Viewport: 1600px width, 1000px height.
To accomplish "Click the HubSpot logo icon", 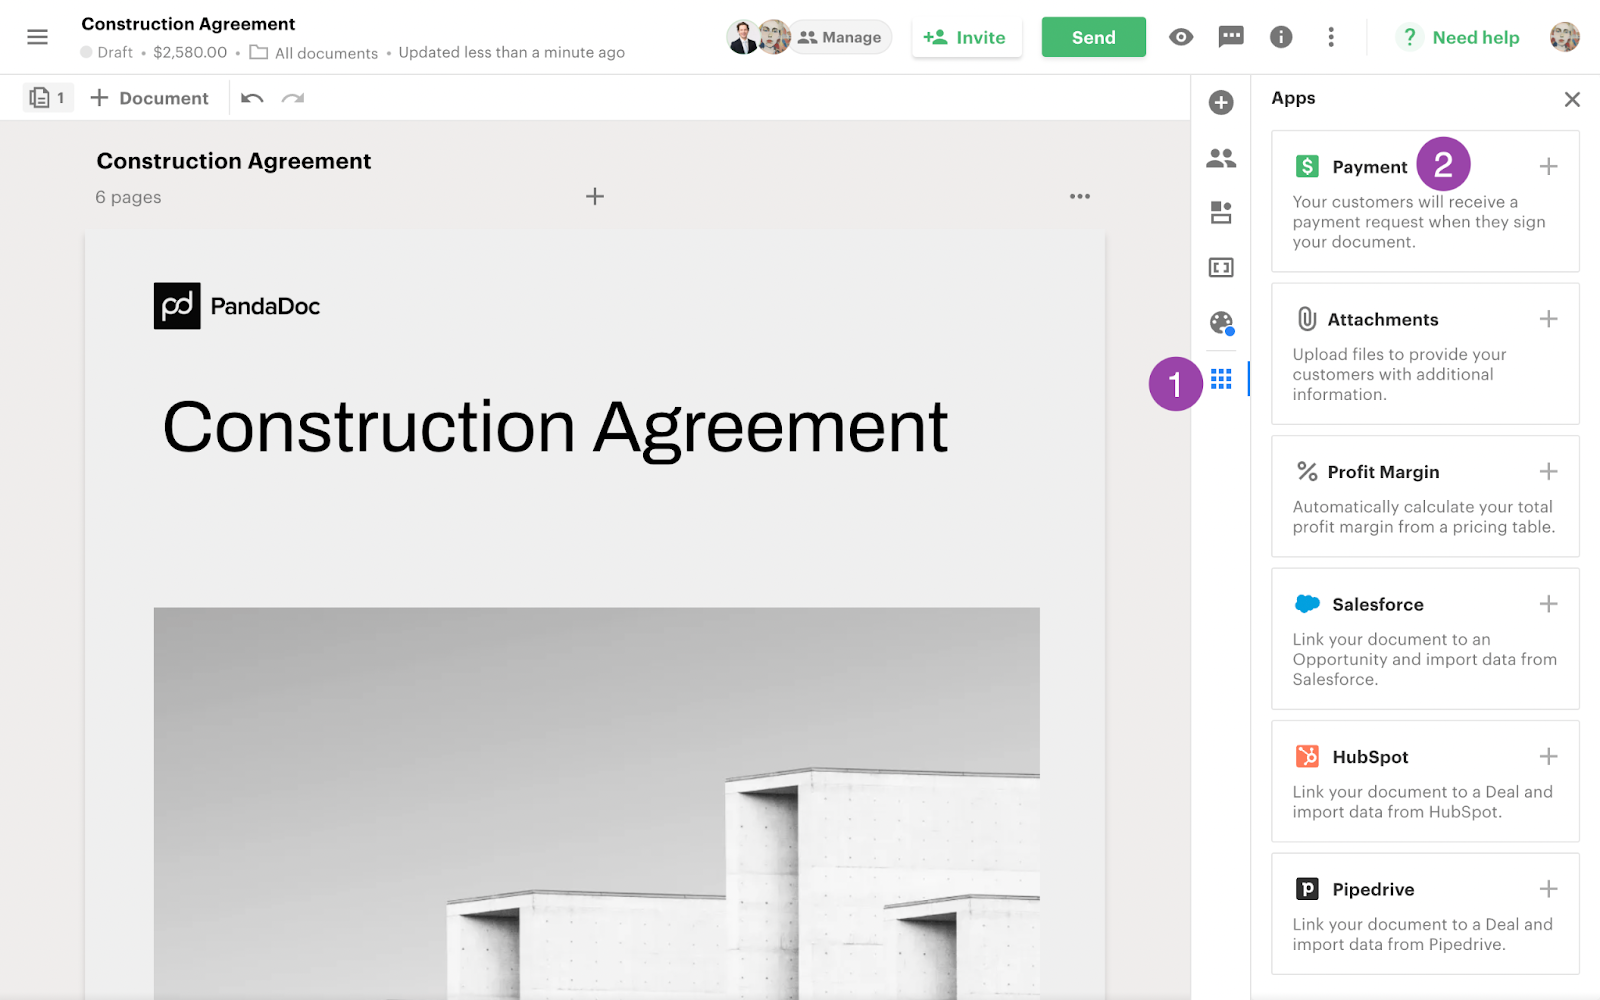I will click(1307, 756).
